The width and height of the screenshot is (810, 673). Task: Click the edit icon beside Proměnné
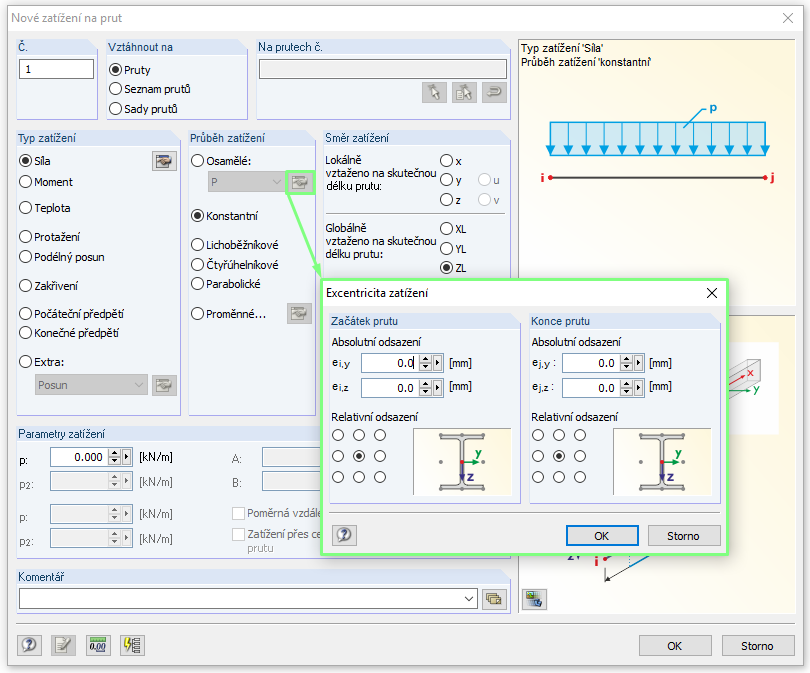tap(299, 314)
